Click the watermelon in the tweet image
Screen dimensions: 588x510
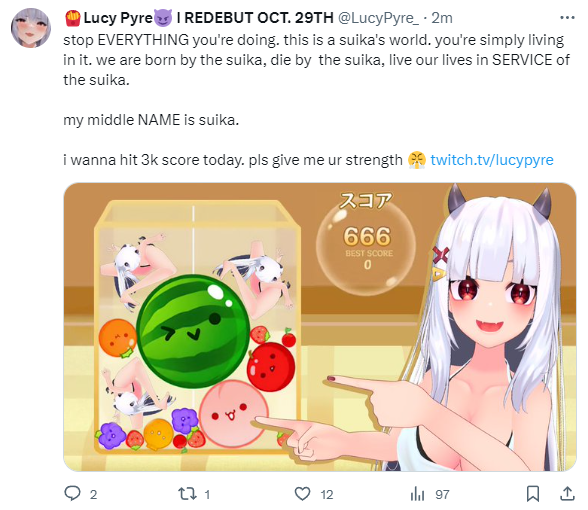point(193,330)
